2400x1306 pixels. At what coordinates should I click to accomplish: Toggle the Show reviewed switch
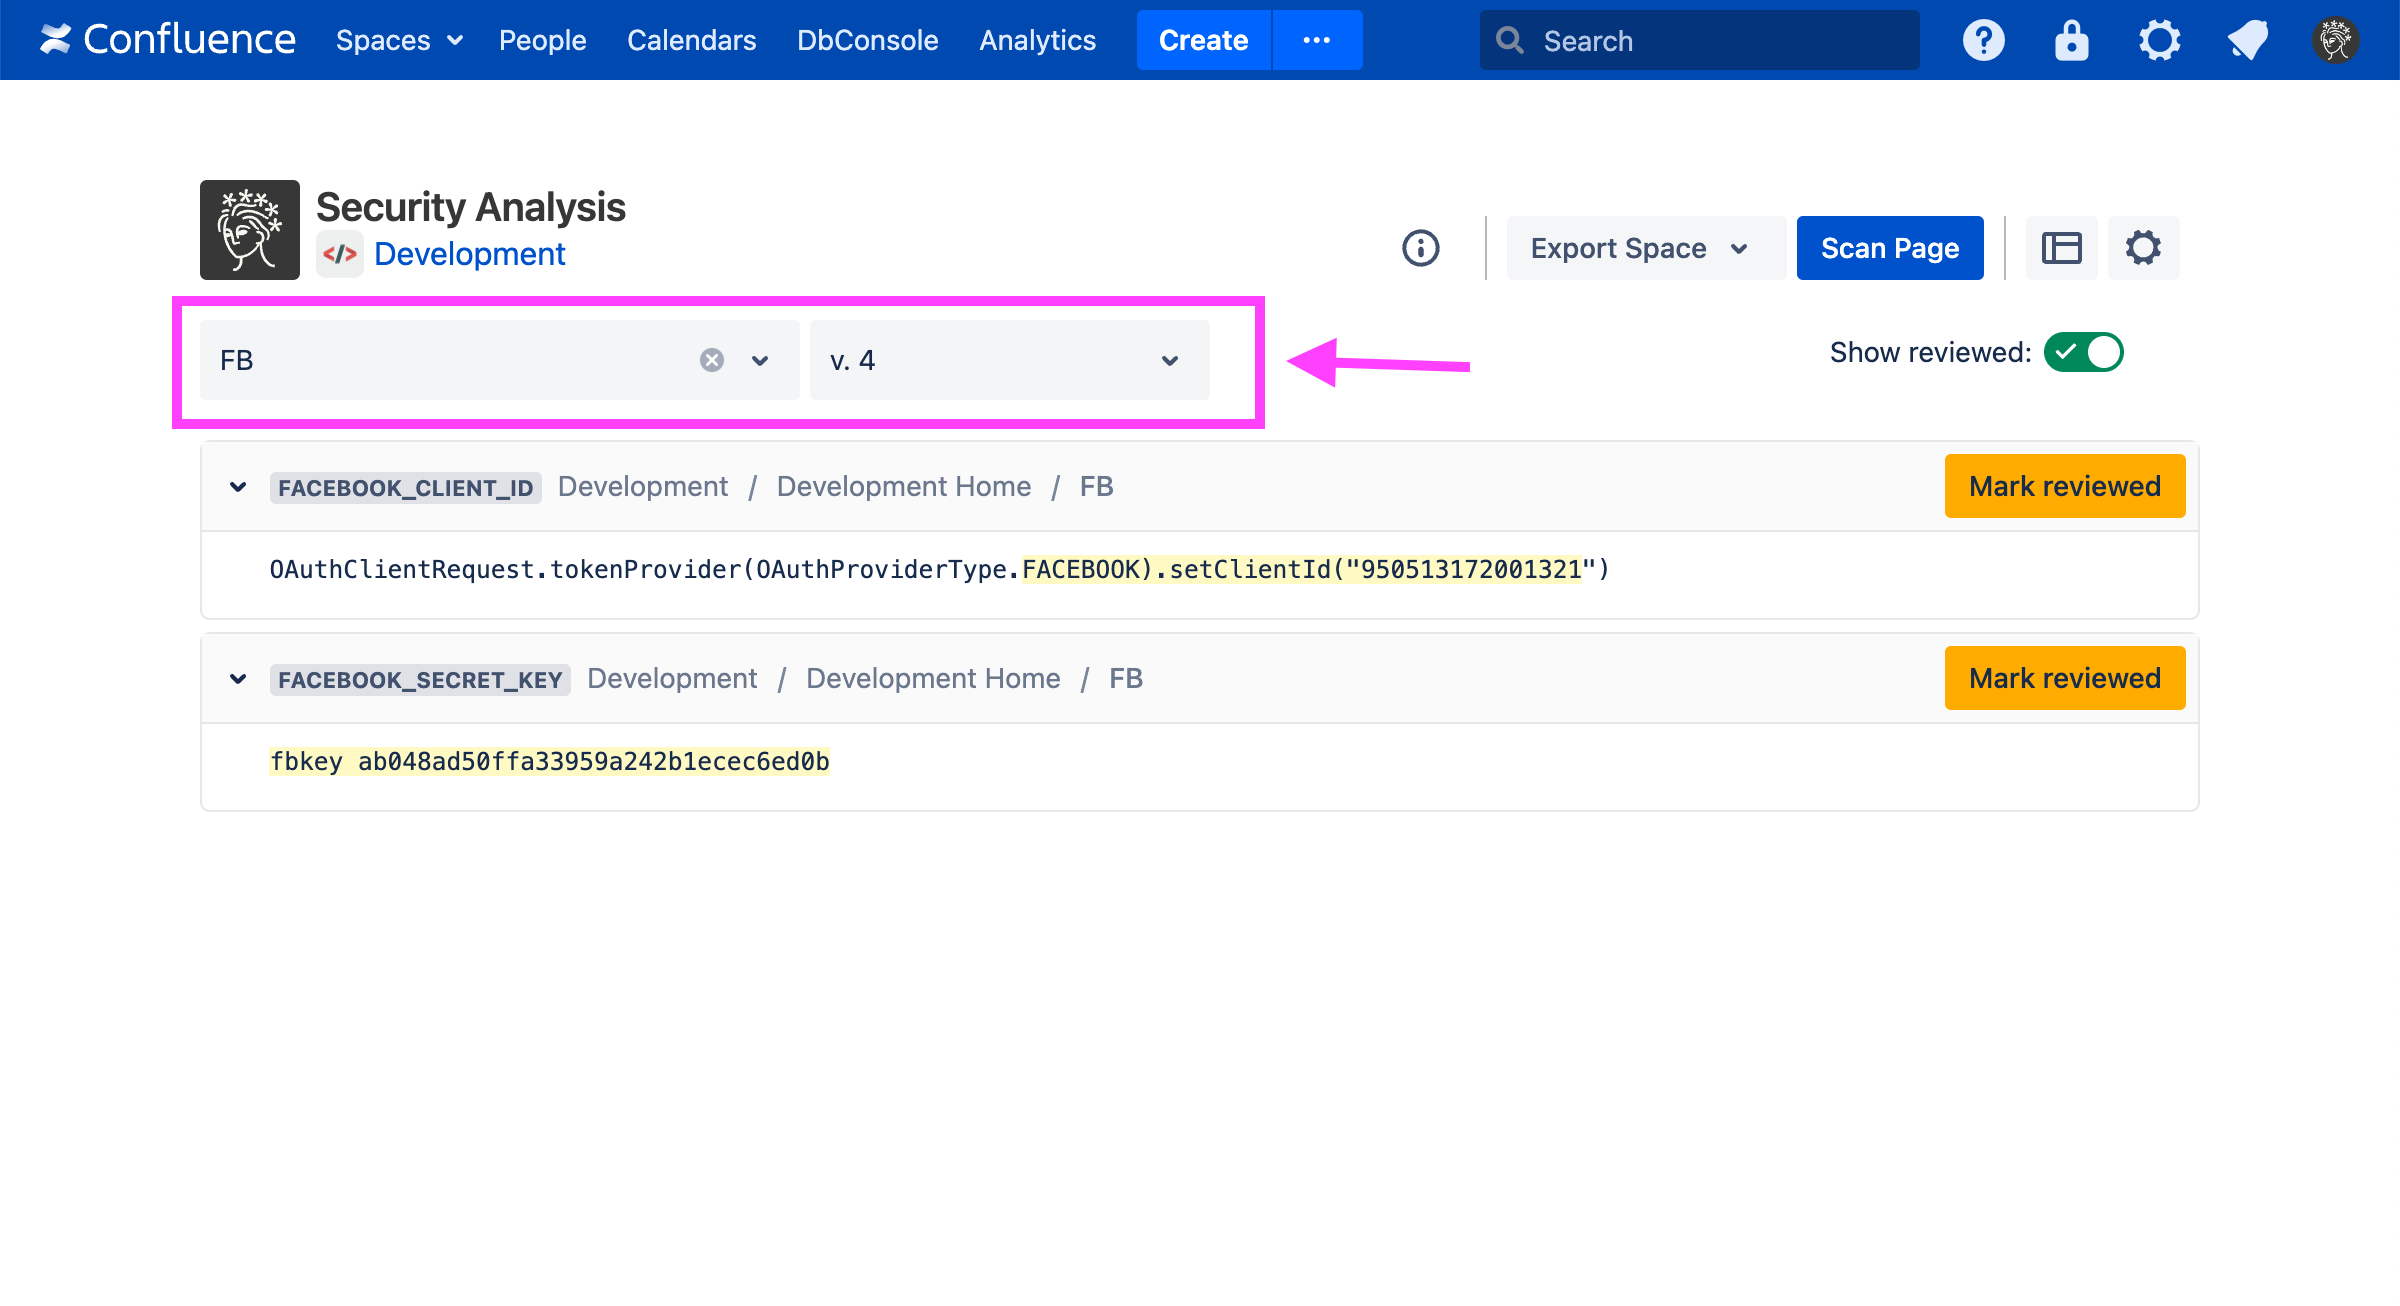tap(2083, 352)
